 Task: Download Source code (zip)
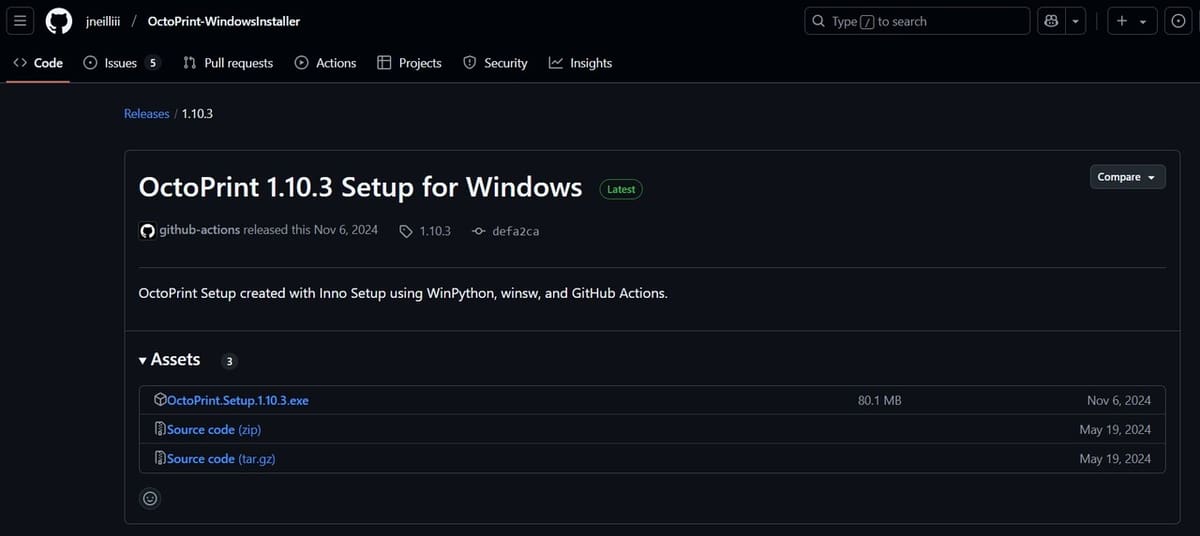tap(214, 429)
